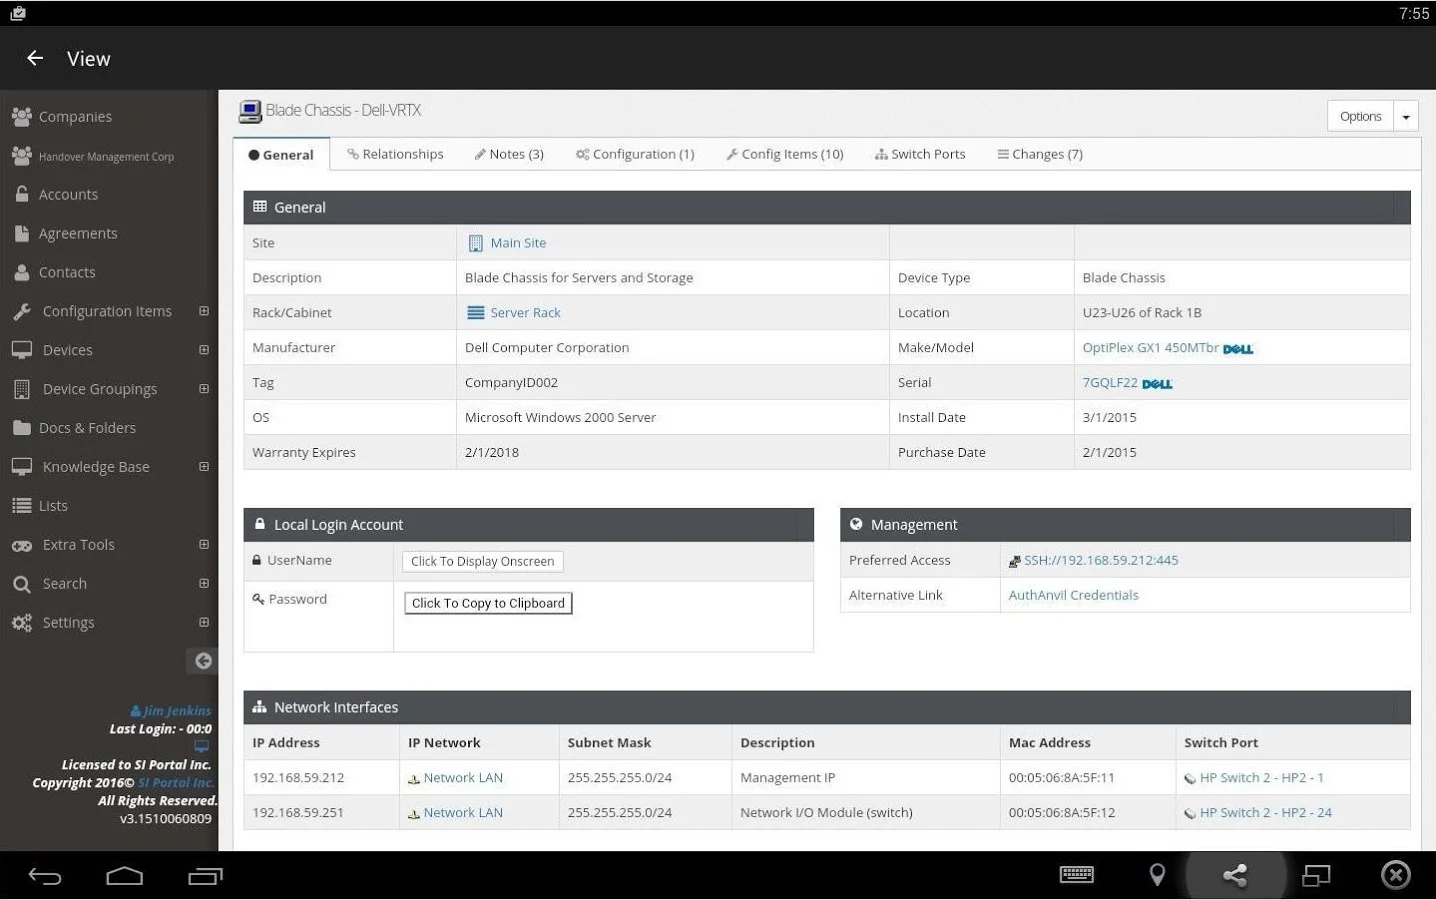Select MAC address 00:05:06:8A:5F:12

coord(1061,813)
